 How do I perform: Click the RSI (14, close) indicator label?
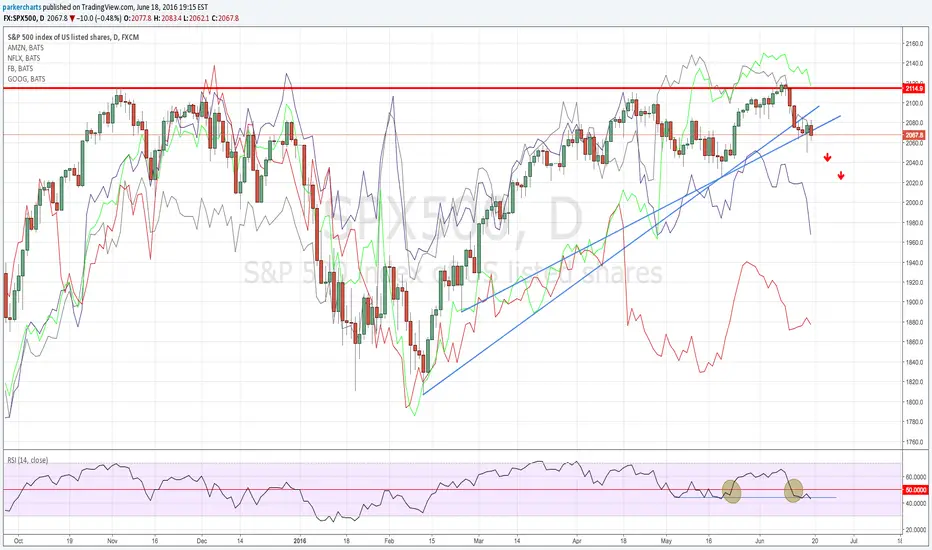(27, 460)
